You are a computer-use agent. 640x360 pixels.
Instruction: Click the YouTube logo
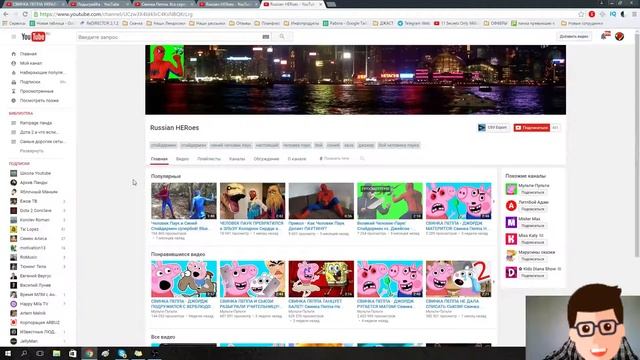(33, 37)
